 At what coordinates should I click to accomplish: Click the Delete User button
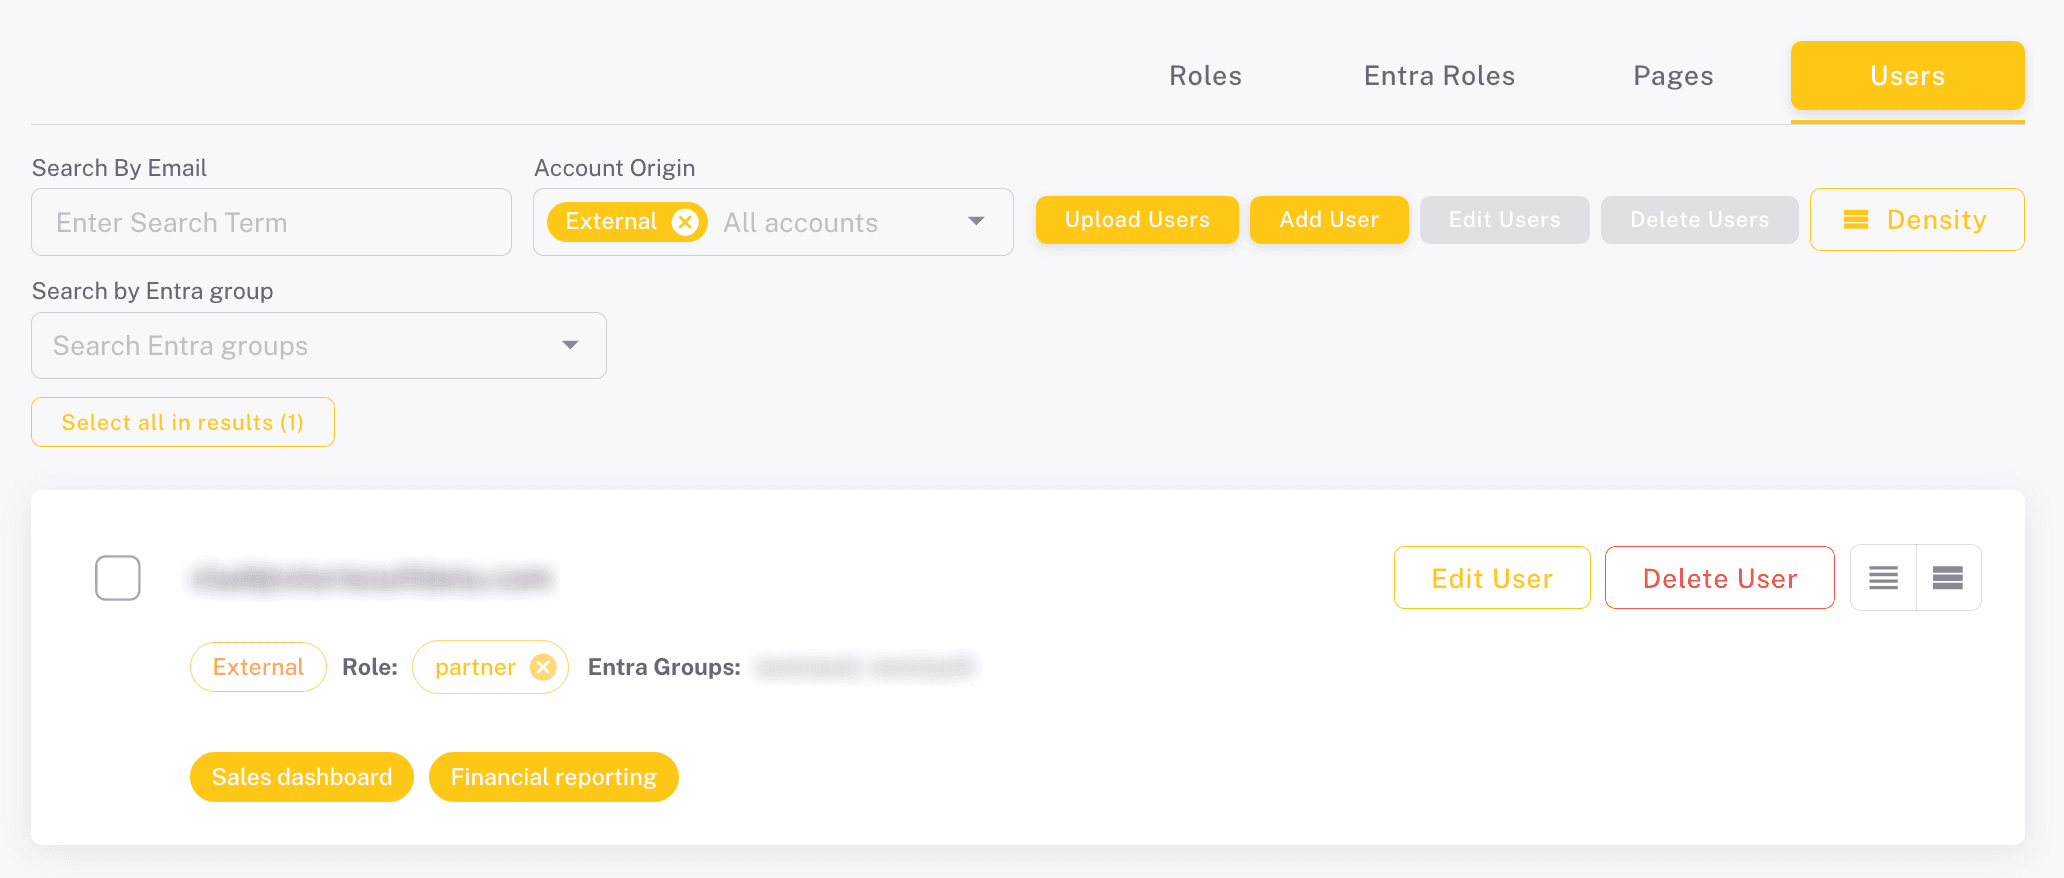pyautogui.click(x=1720, y=578)
